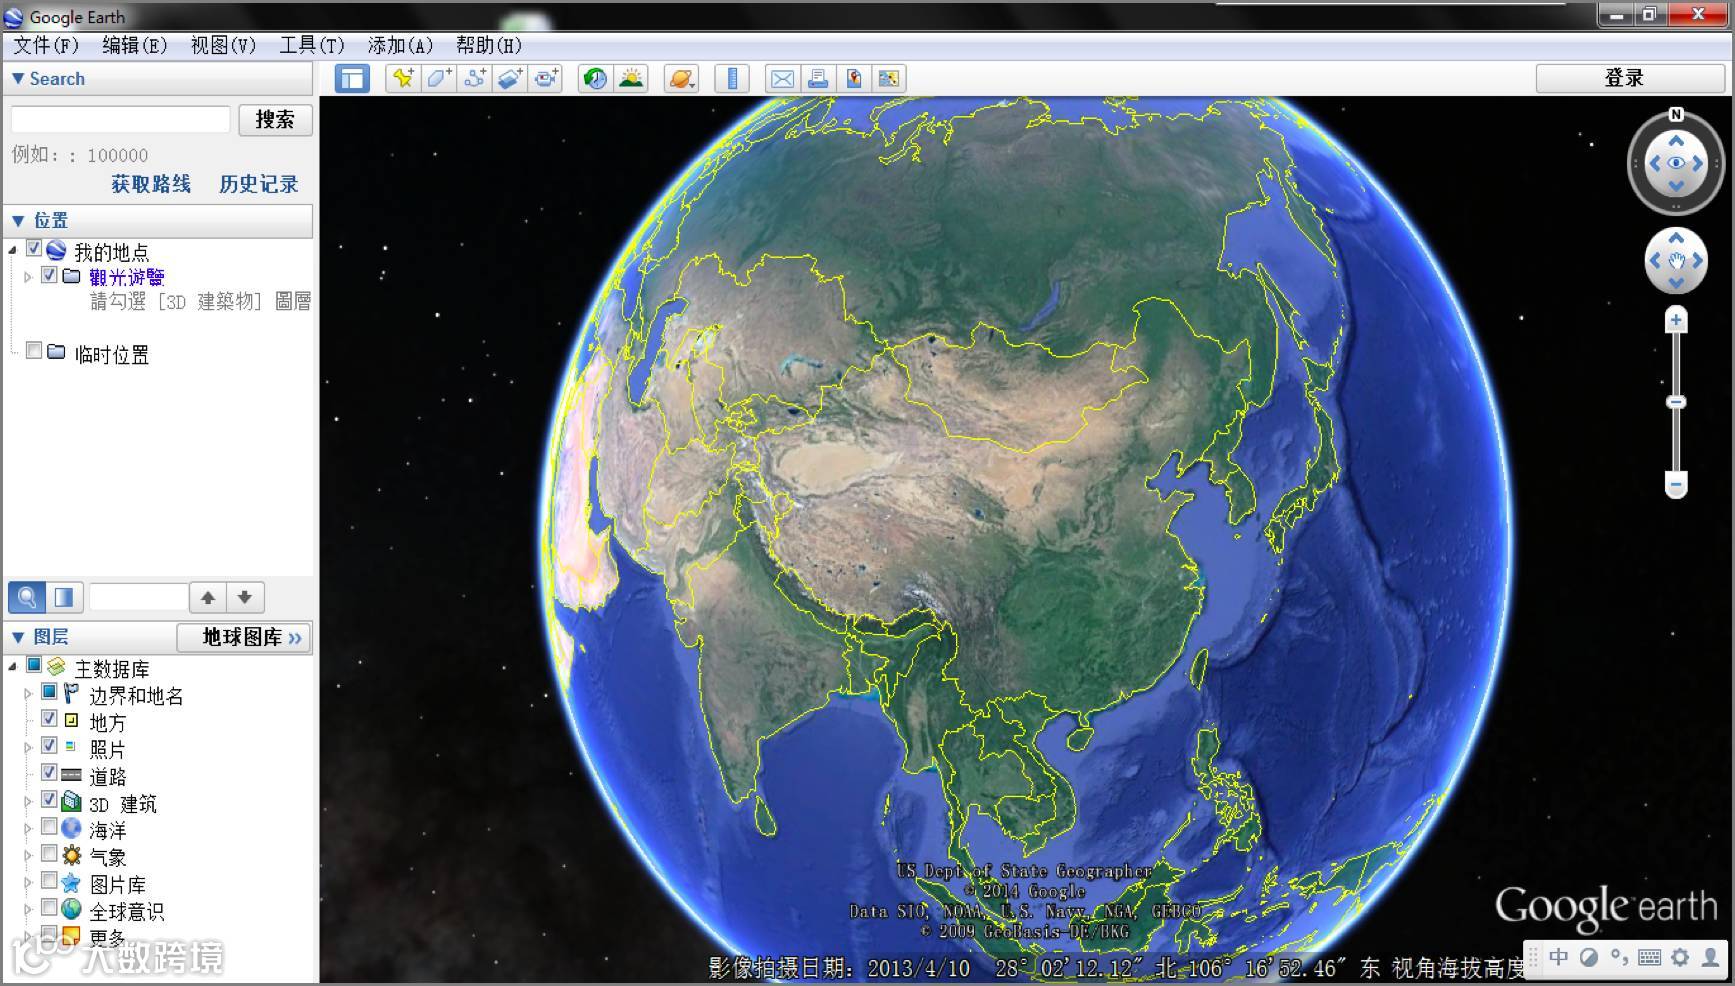Viewport: 1735px width, 986px height.
Task: Toggle the 我的地点 checkbox
Action: (34, 248)
